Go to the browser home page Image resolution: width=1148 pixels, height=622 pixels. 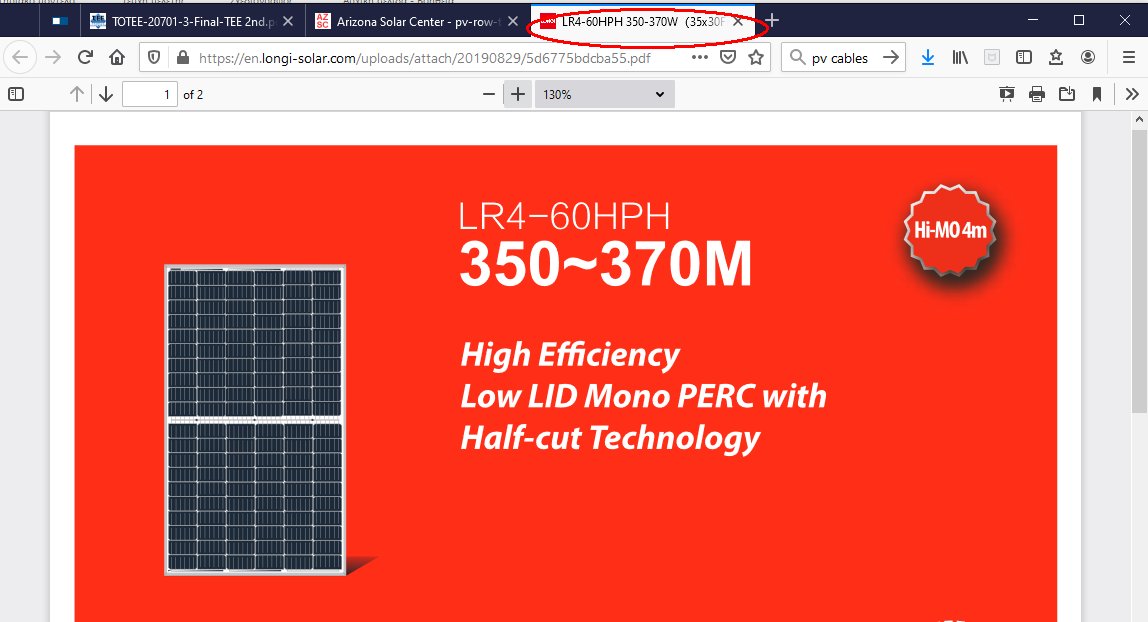click(118, 57)
